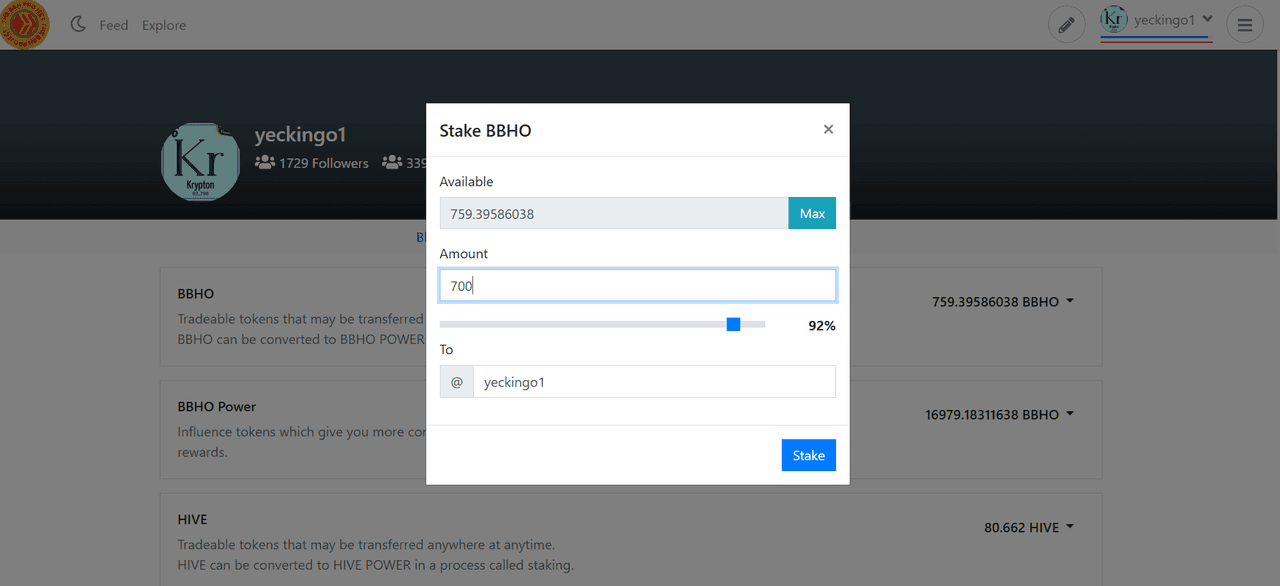The height and width of the screenshot is (586, 1280).
Task: Toggle night mode with the moon icon
Action: tap(78, 24)
